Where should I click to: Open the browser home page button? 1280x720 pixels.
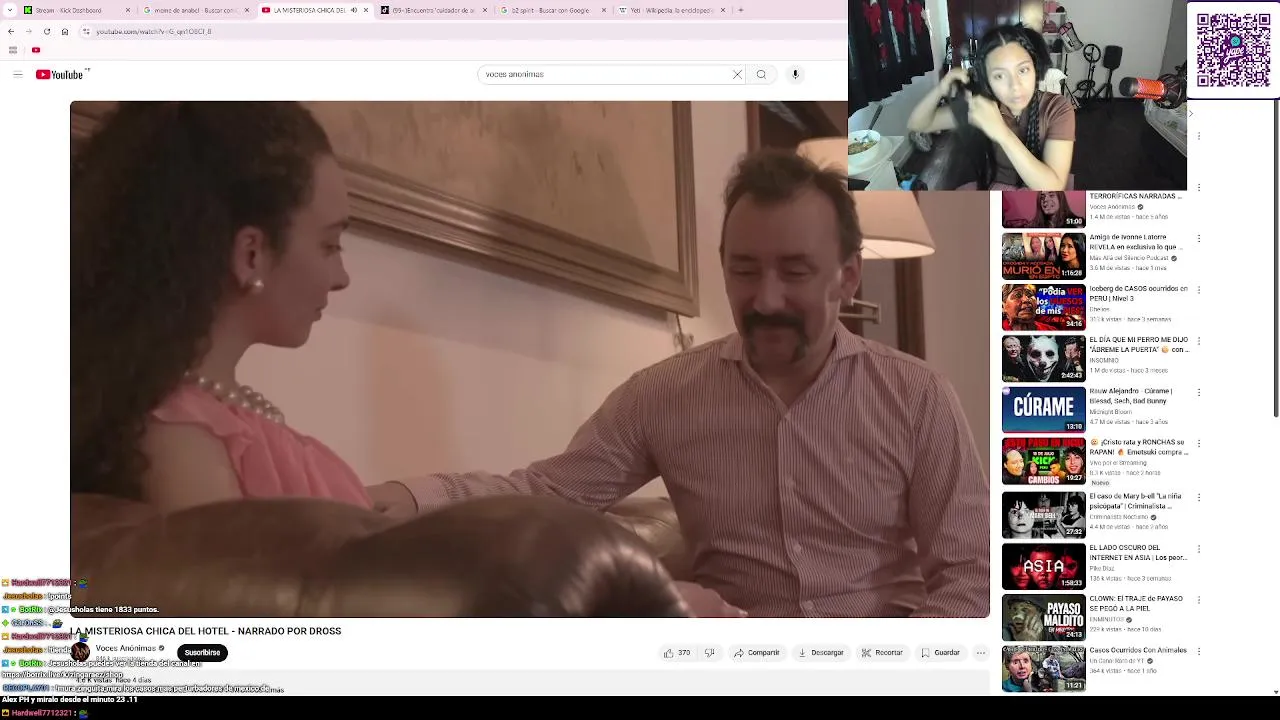click(x=64, y=31)
